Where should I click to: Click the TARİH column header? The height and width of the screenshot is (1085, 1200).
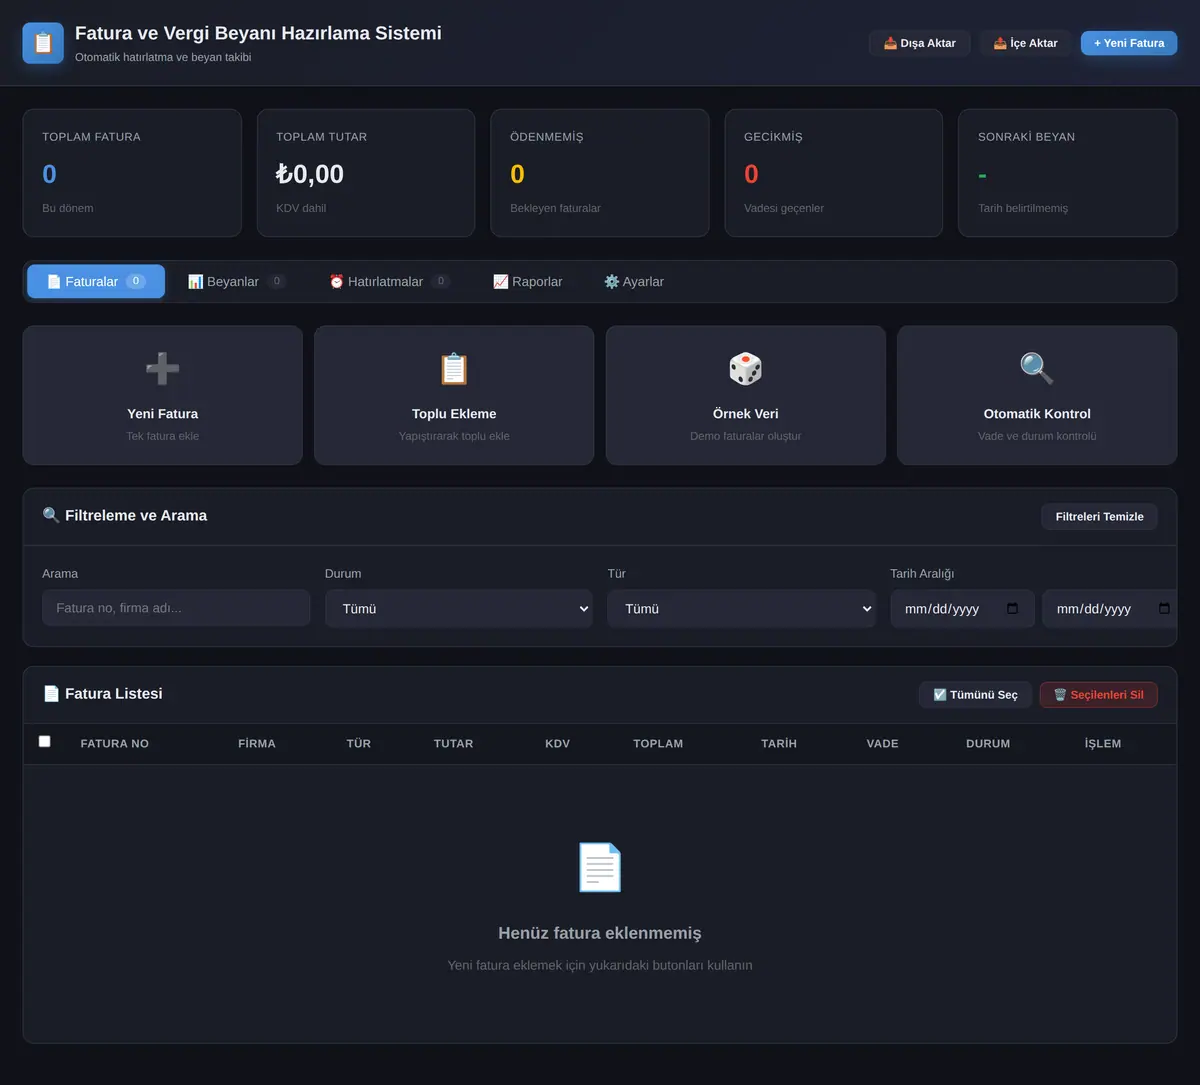pyautogui.click(x=779, y=744)
